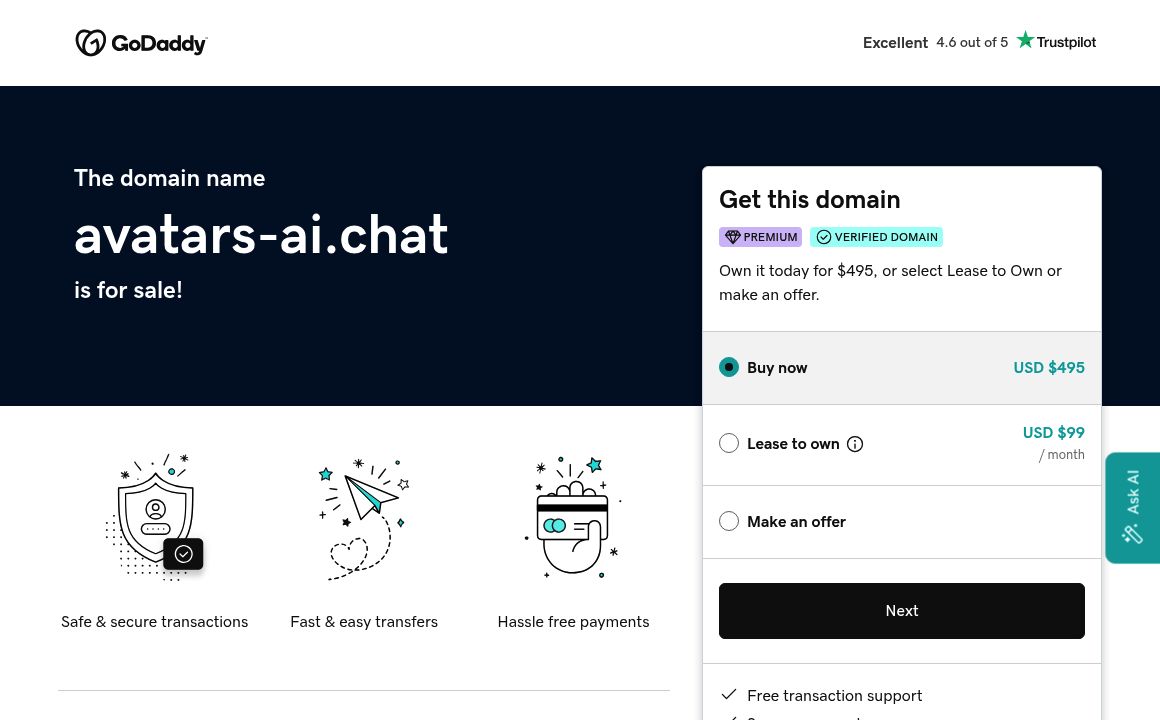The width and height of the screenshot is (1160, 720).
Task: Select the Buy now option
Action: pos(729,367)
